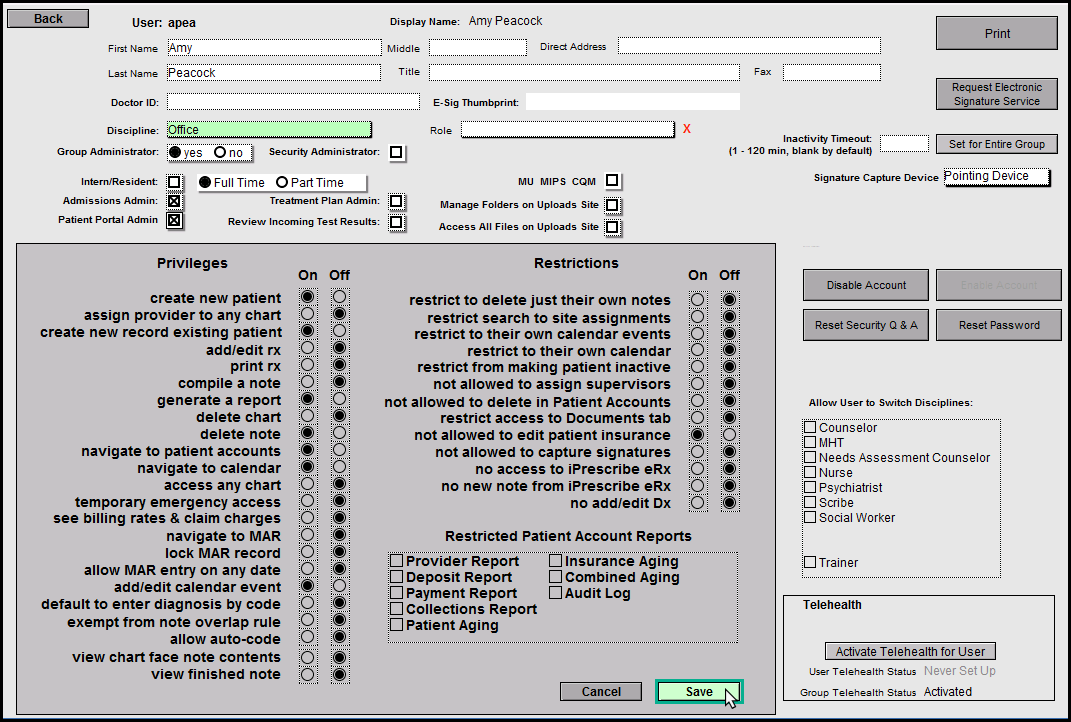Enable the Scribe discipline checkbox
This screenshot has width=1071, height=722.
pos(810,502)
